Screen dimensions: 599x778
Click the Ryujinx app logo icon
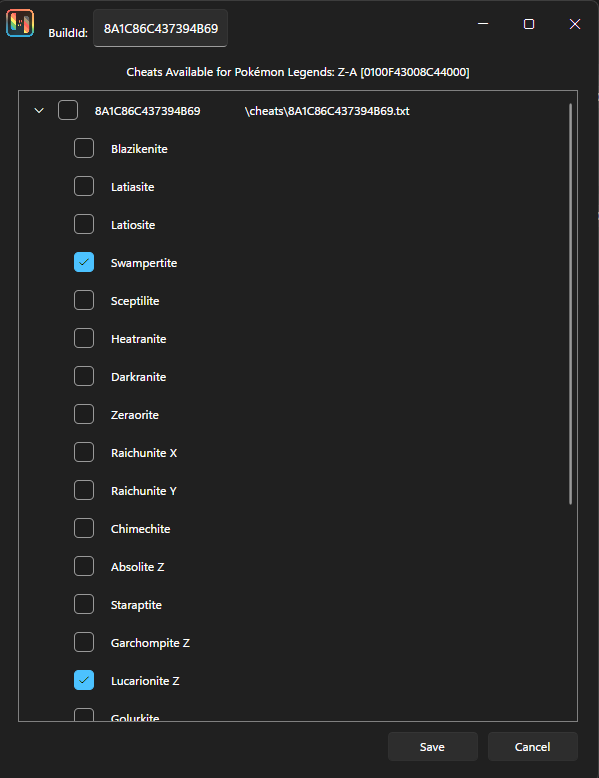click(20, 23)
